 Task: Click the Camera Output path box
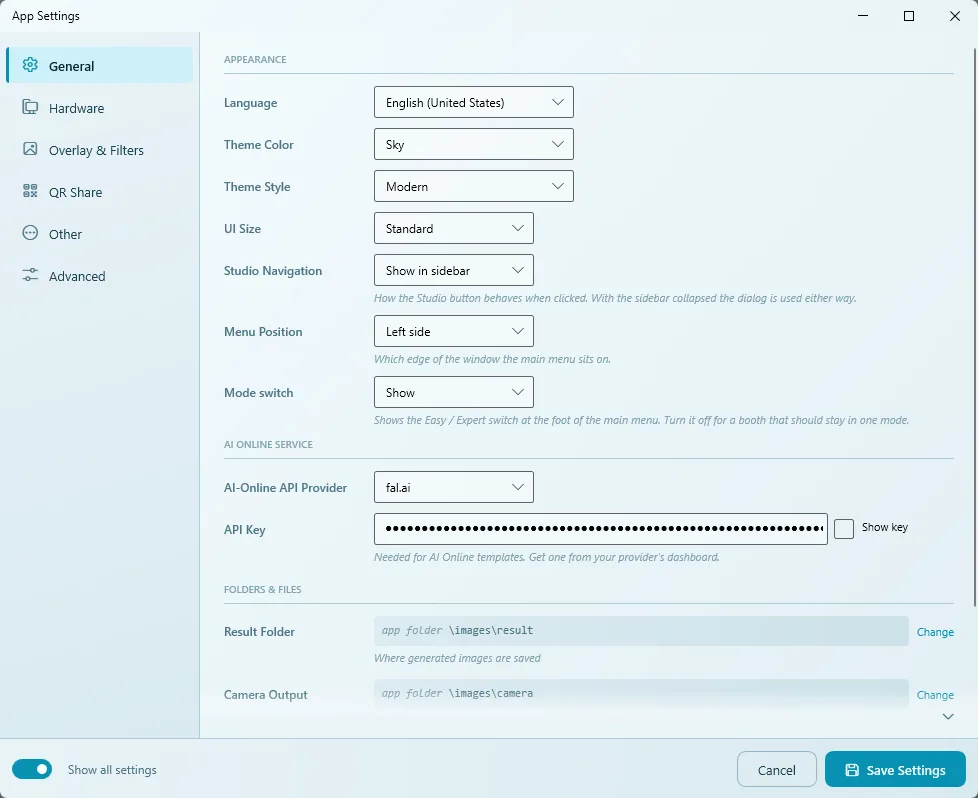pos(641,694)
